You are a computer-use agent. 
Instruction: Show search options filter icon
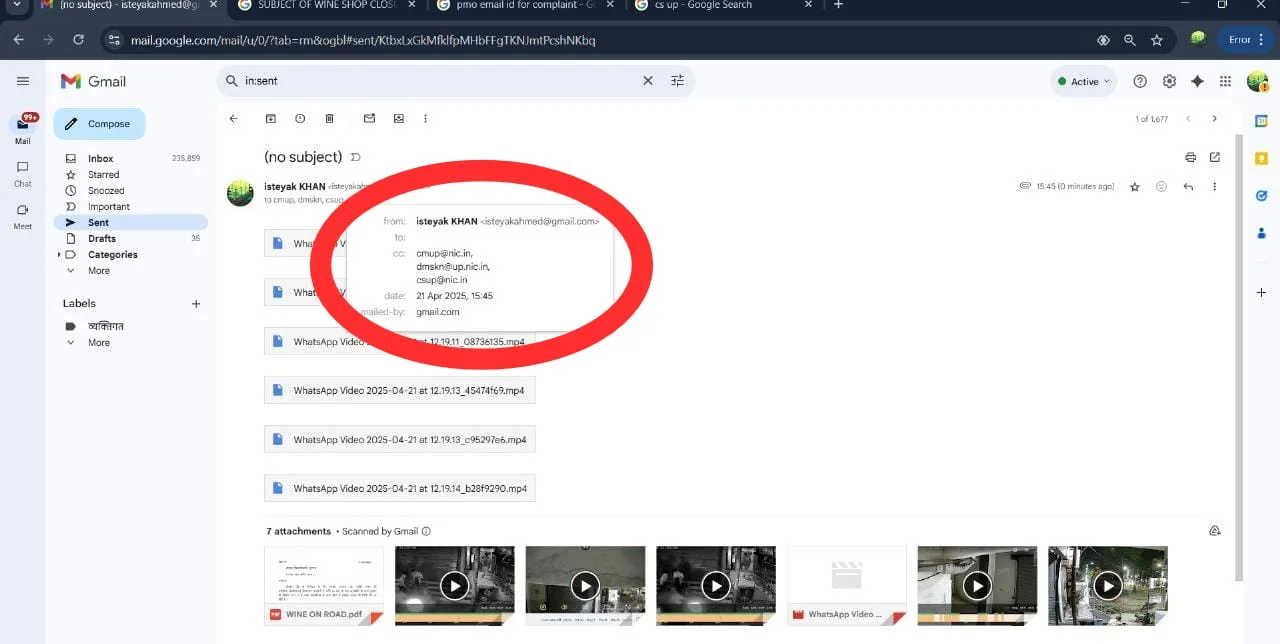[677, 81]
